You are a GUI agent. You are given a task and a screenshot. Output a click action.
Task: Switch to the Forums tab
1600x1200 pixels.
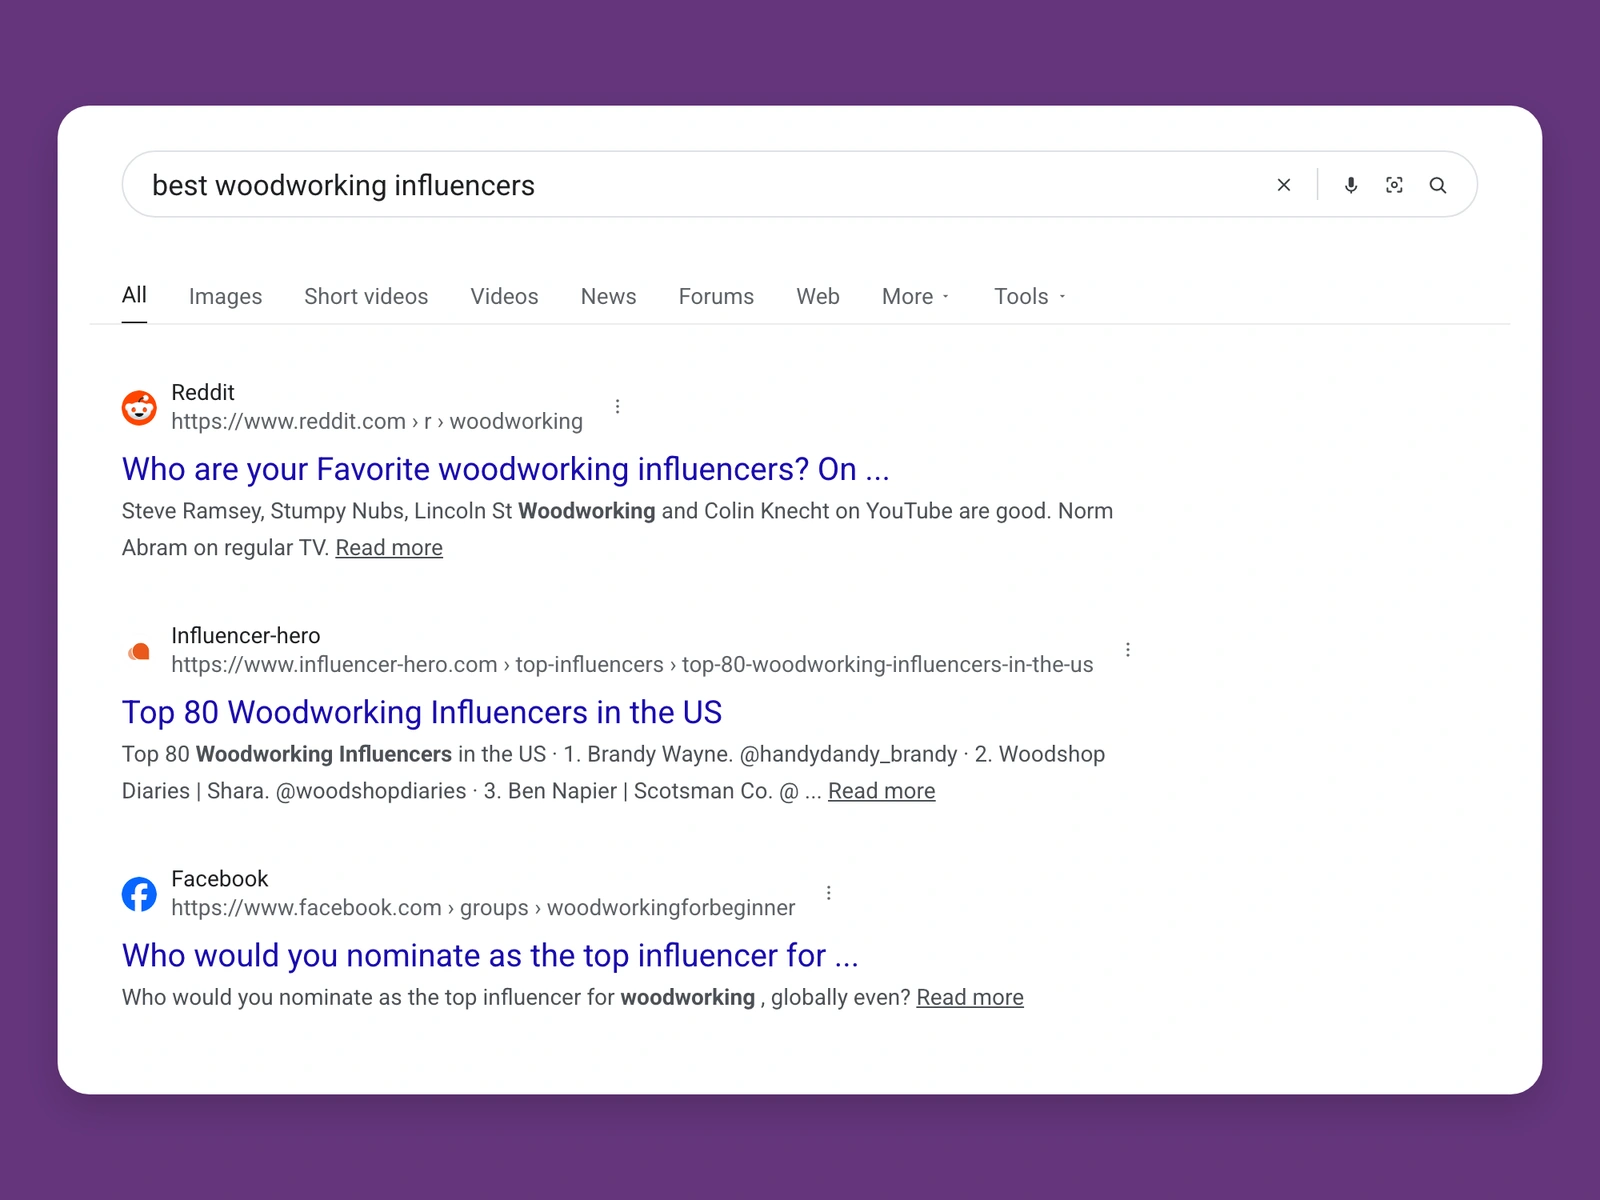click(716, 296)
